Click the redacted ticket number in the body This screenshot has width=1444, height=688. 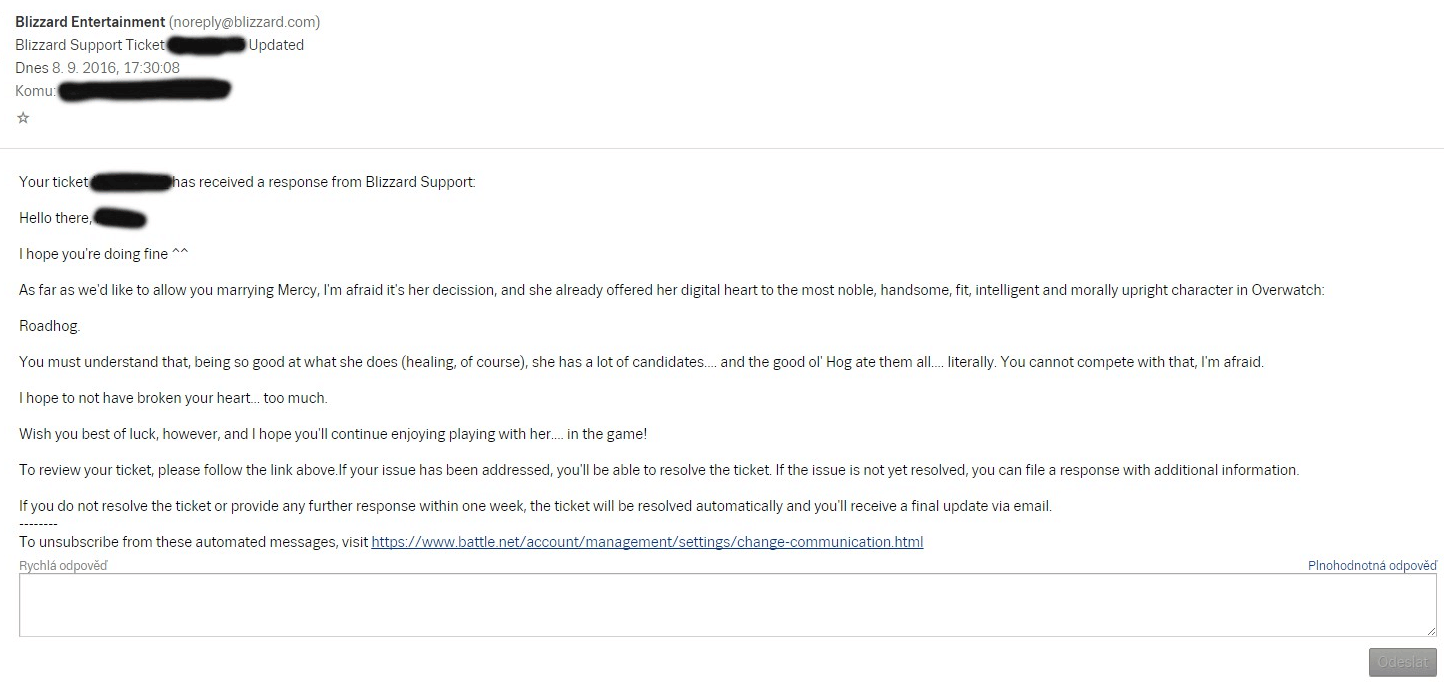pyautogui.click(x=131, y=182)
